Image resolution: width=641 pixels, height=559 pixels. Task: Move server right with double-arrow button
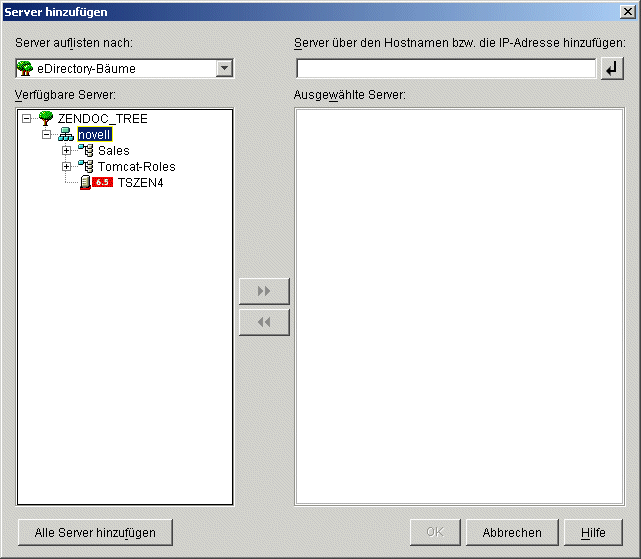click(x=264, y=291)
